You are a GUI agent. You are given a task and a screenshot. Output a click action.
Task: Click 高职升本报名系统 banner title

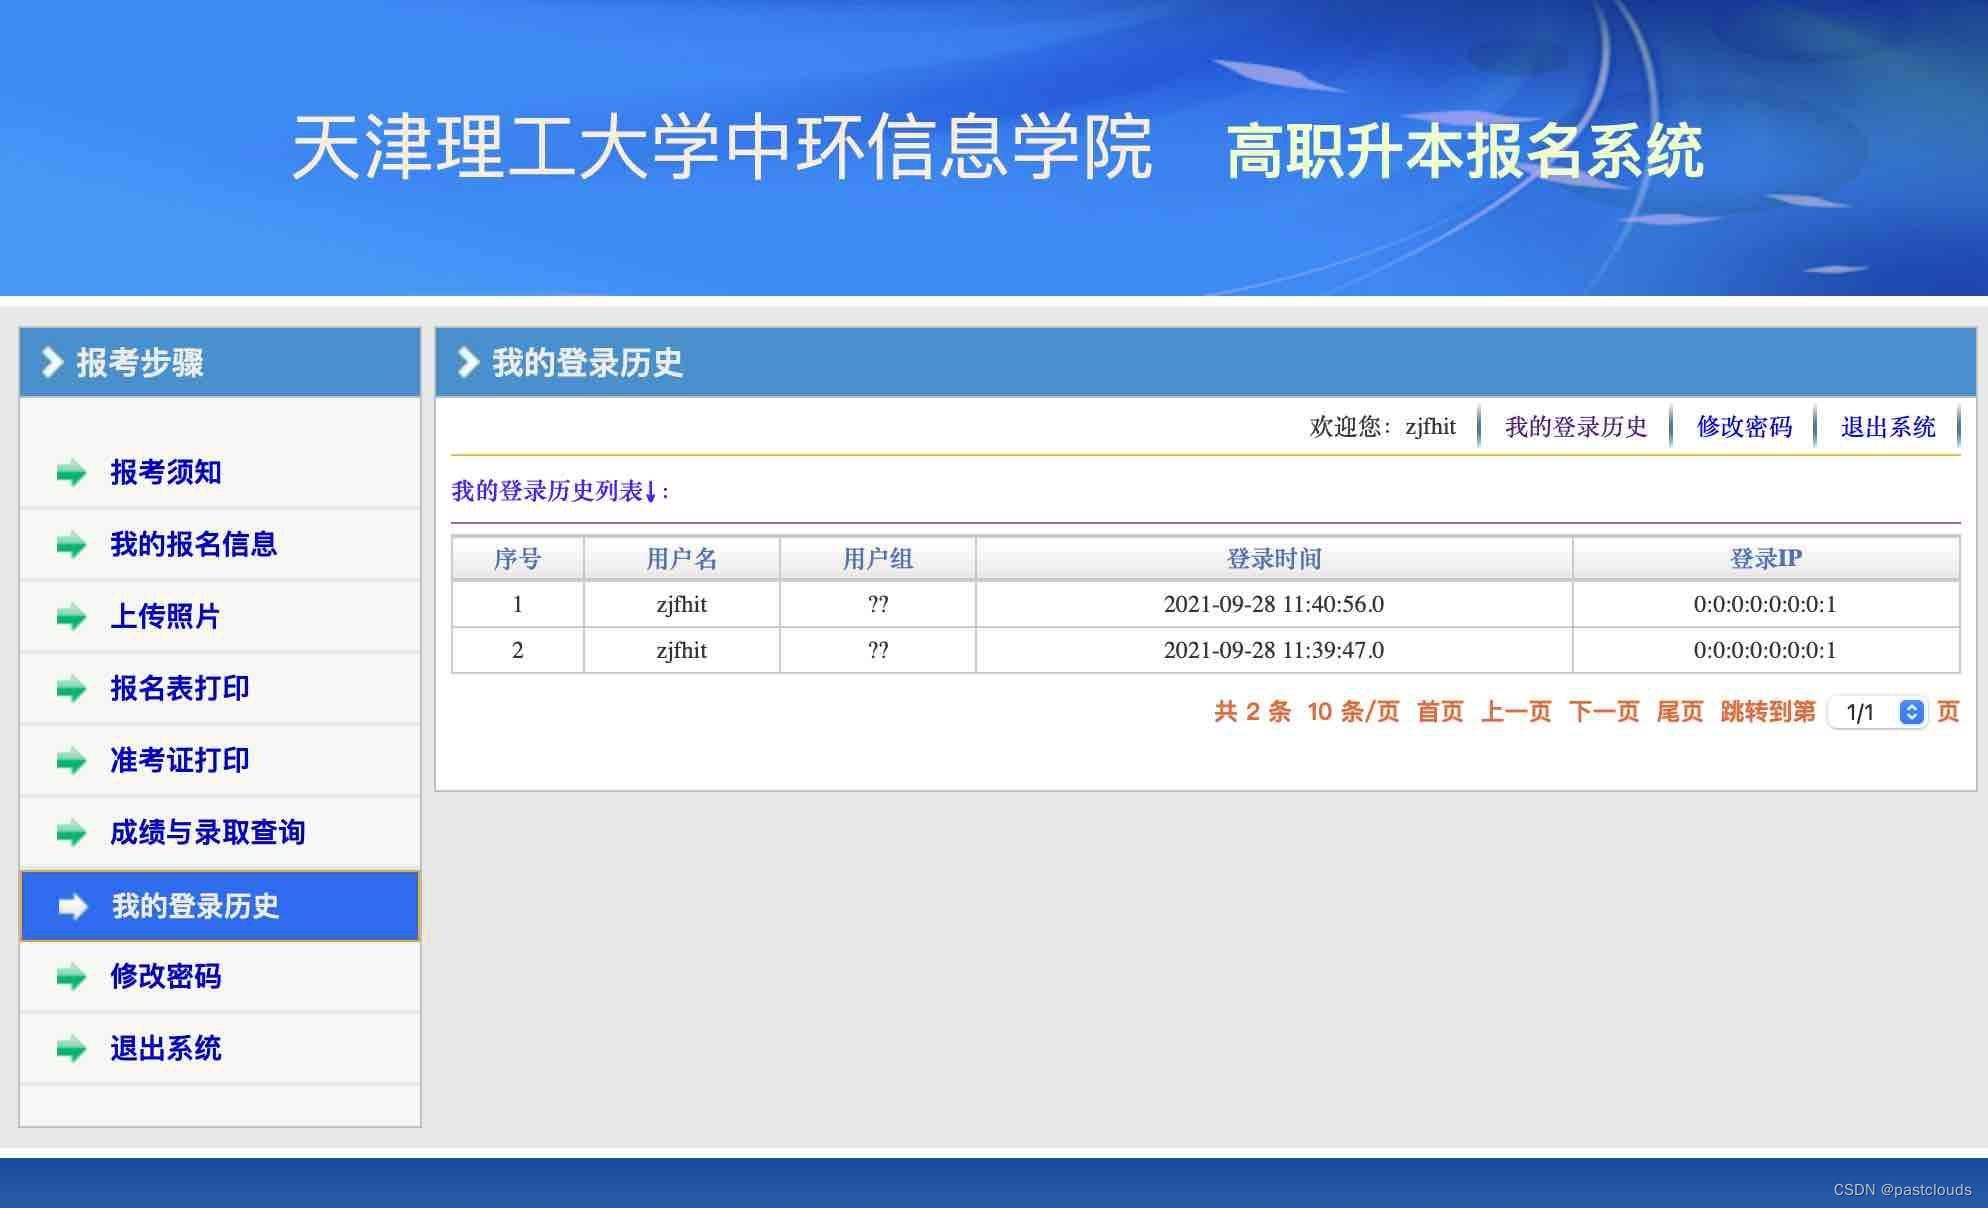click(x=1465, y=151)
